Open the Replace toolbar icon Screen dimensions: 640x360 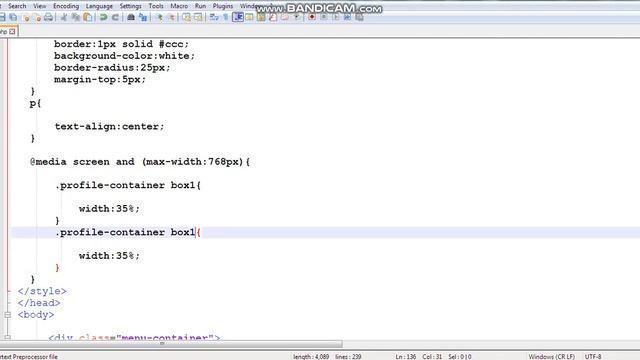[143, 17]
